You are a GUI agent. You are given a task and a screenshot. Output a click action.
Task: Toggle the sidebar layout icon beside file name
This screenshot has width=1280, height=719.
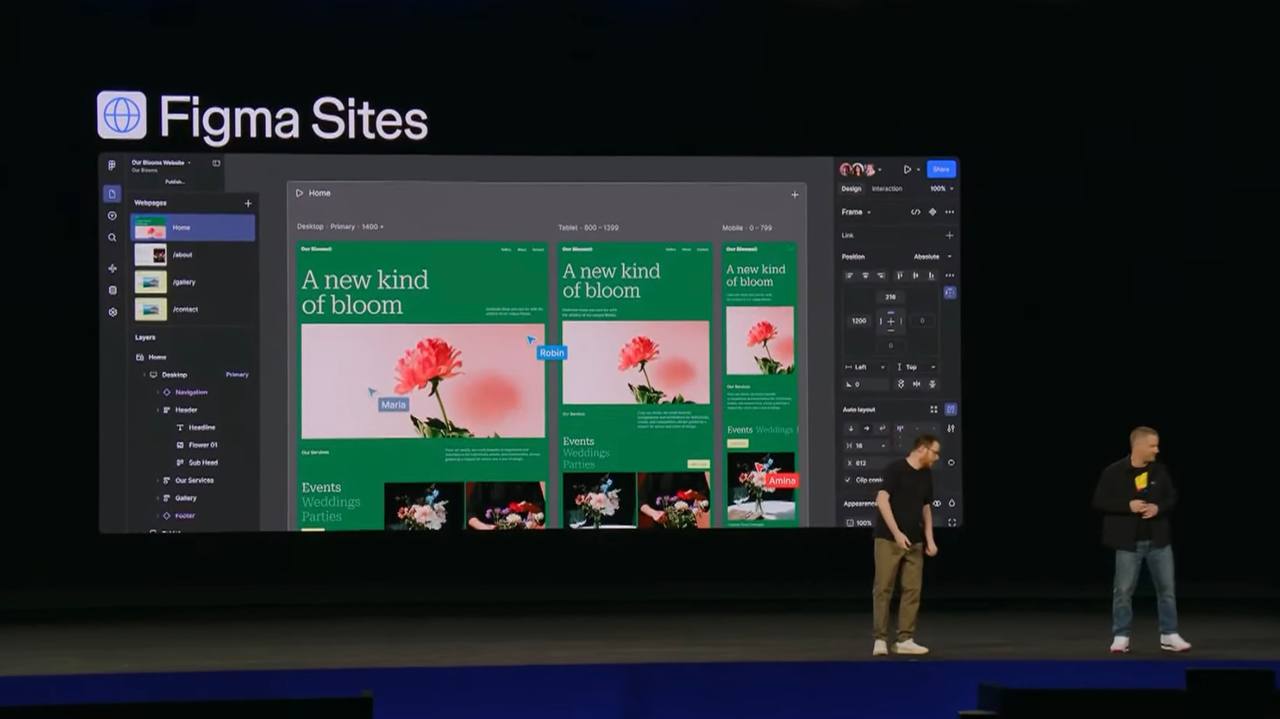[x=216, y=163]
